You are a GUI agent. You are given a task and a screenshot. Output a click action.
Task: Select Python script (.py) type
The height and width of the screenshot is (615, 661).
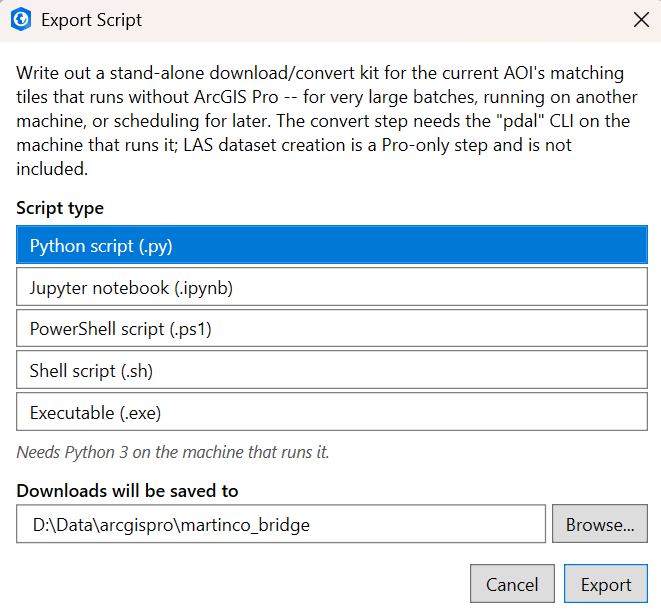(x=332, y=245)
